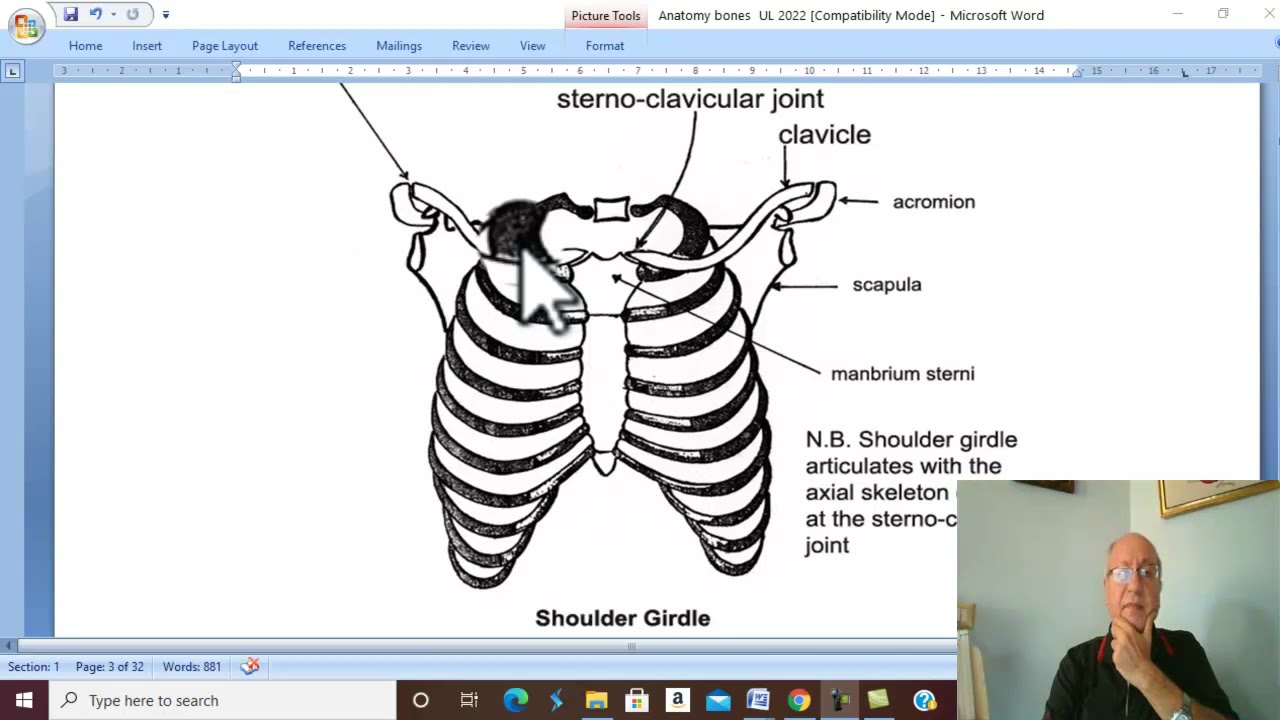Screen dimensions: 1280x720
Task: Open the green sticky notes taskbar icon
Action: pyautogui.click(x=879, y=700)
